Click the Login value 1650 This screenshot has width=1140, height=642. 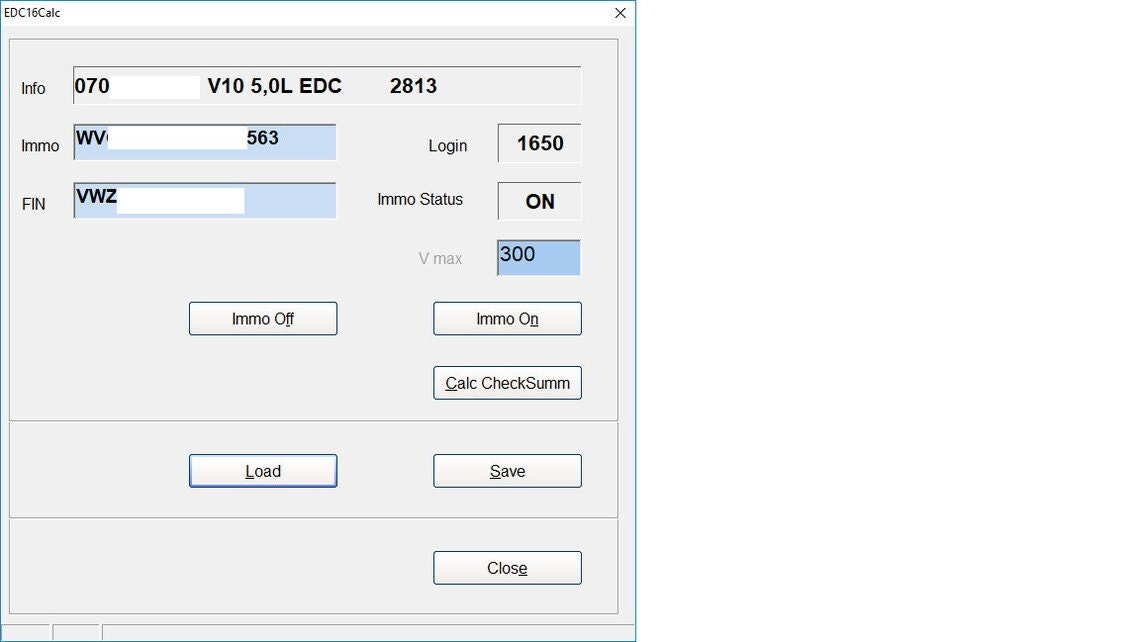point(538,143)
